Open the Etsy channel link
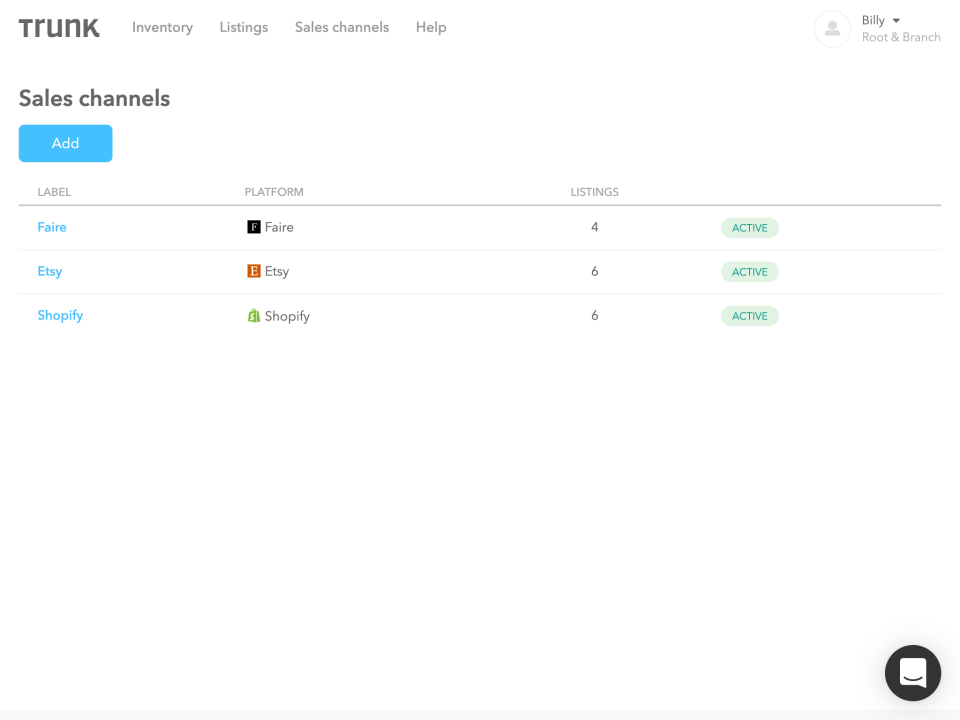The width and height of the screenshot is (960, 720). click(x=50, y=271)
